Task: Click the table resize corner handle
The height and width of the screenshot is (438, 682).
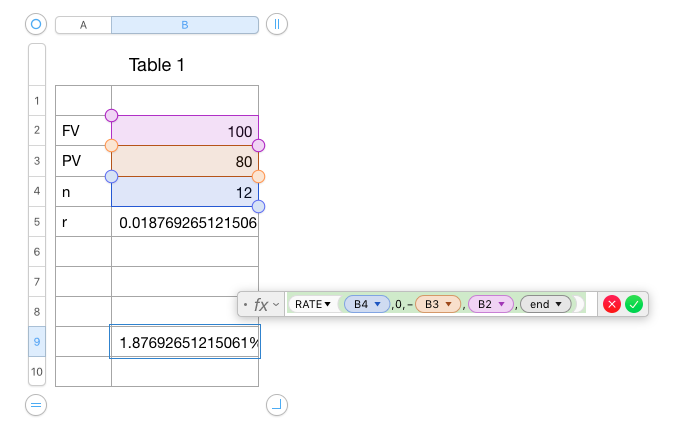Action: pyautogui.click(x=277, y=405)
